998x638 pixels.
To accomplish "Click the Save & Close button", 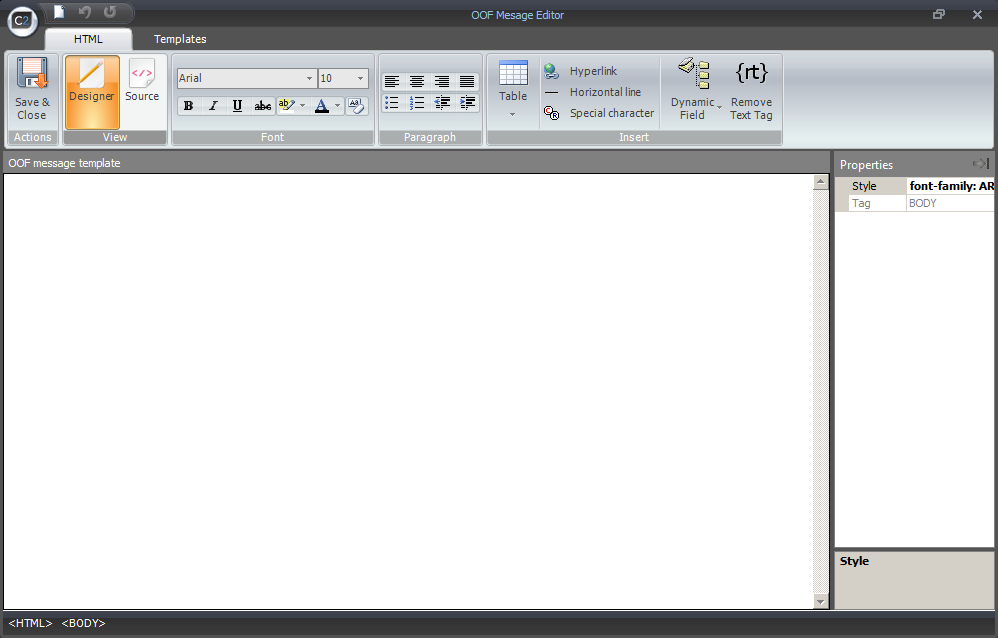I will tap(32, 91).
